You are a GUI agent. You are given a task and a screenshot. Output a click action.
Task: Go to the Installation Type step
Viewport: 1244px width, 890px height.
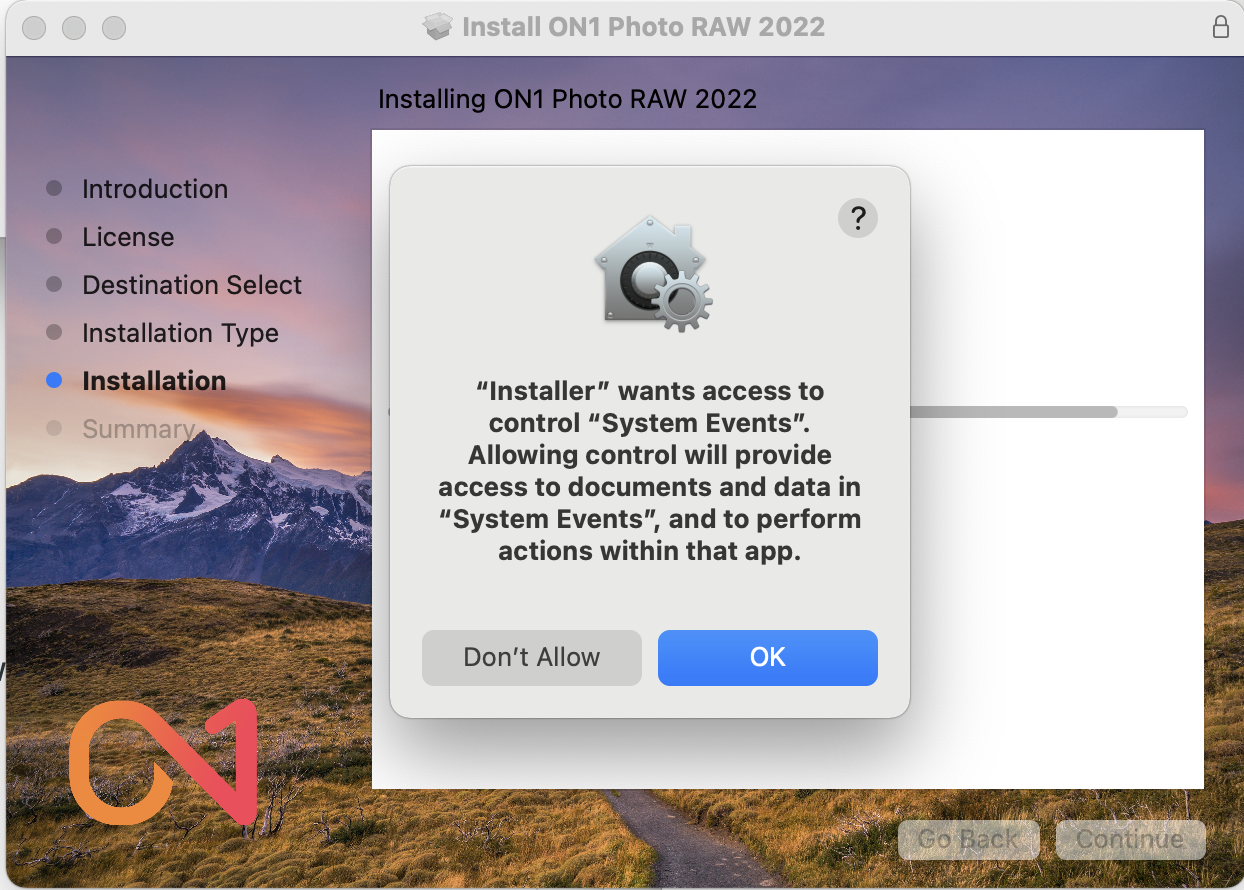pyautogui.click(x=180, y=333)
